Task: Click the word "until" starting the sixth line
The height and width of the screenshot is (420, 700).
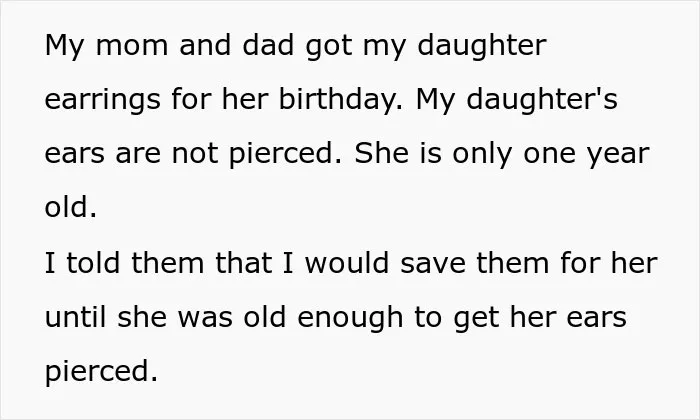Action: click(x=75, y=317)
